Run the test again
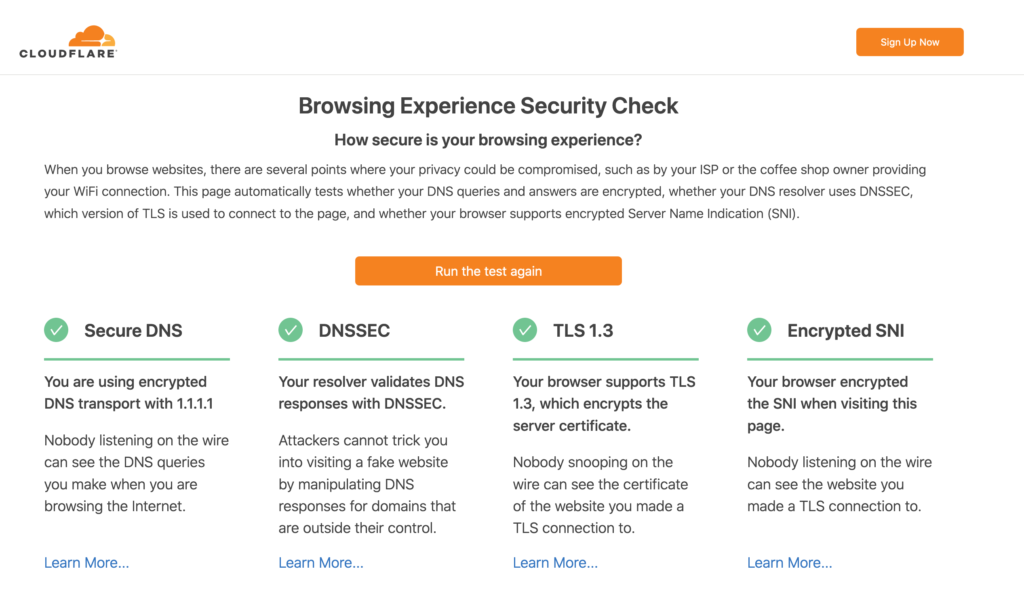Image resolution: width=1024 pixels, height=600 pixels. click(488, 271)
